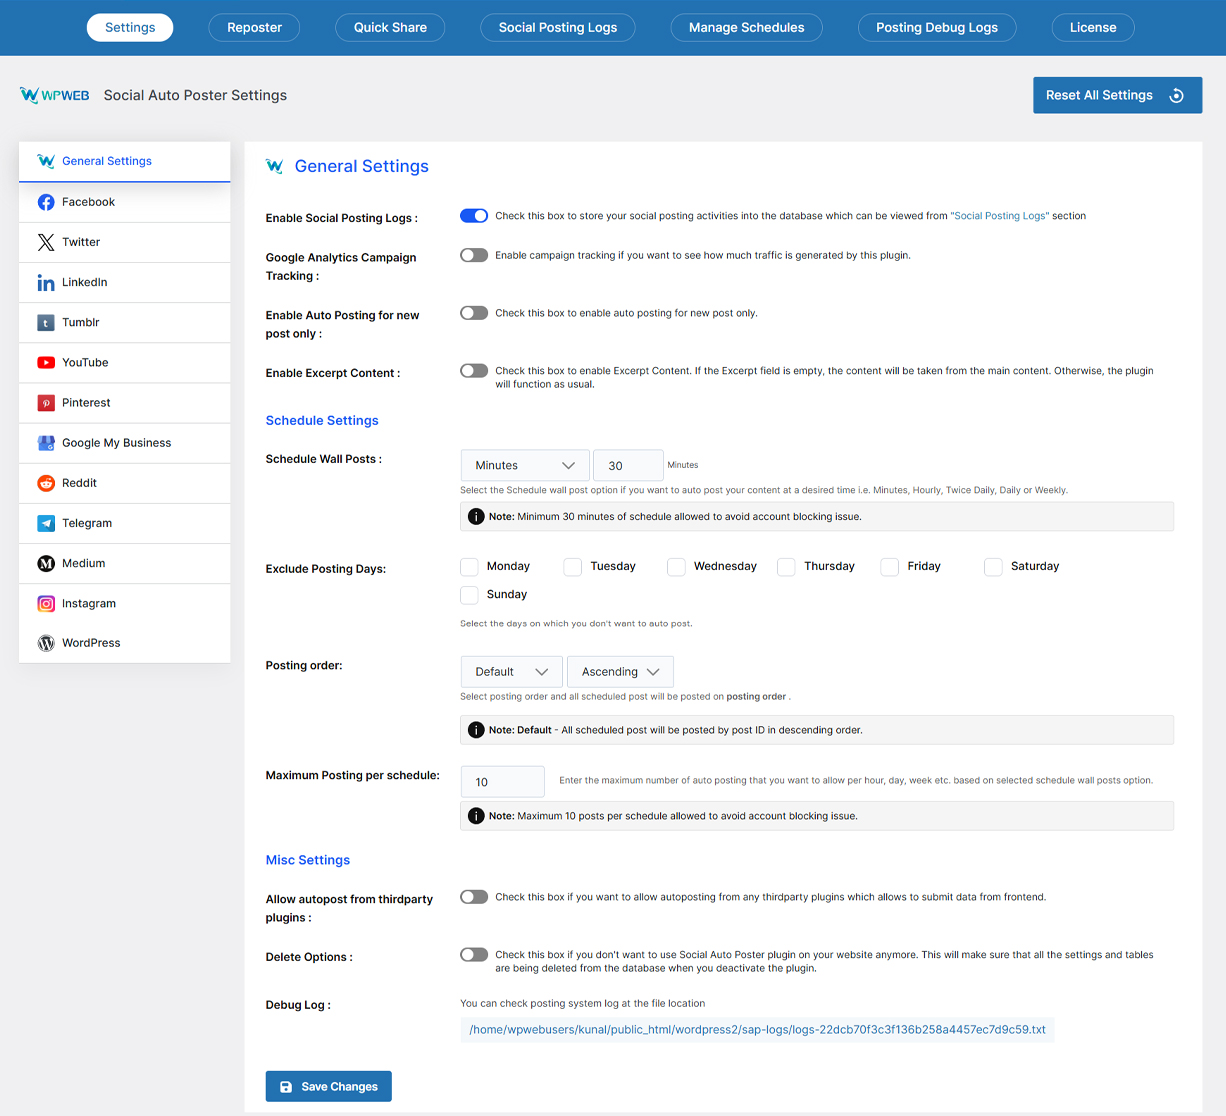Click the X Twitter icon in sidebar

pyautogui.click(x=46, y=242)
